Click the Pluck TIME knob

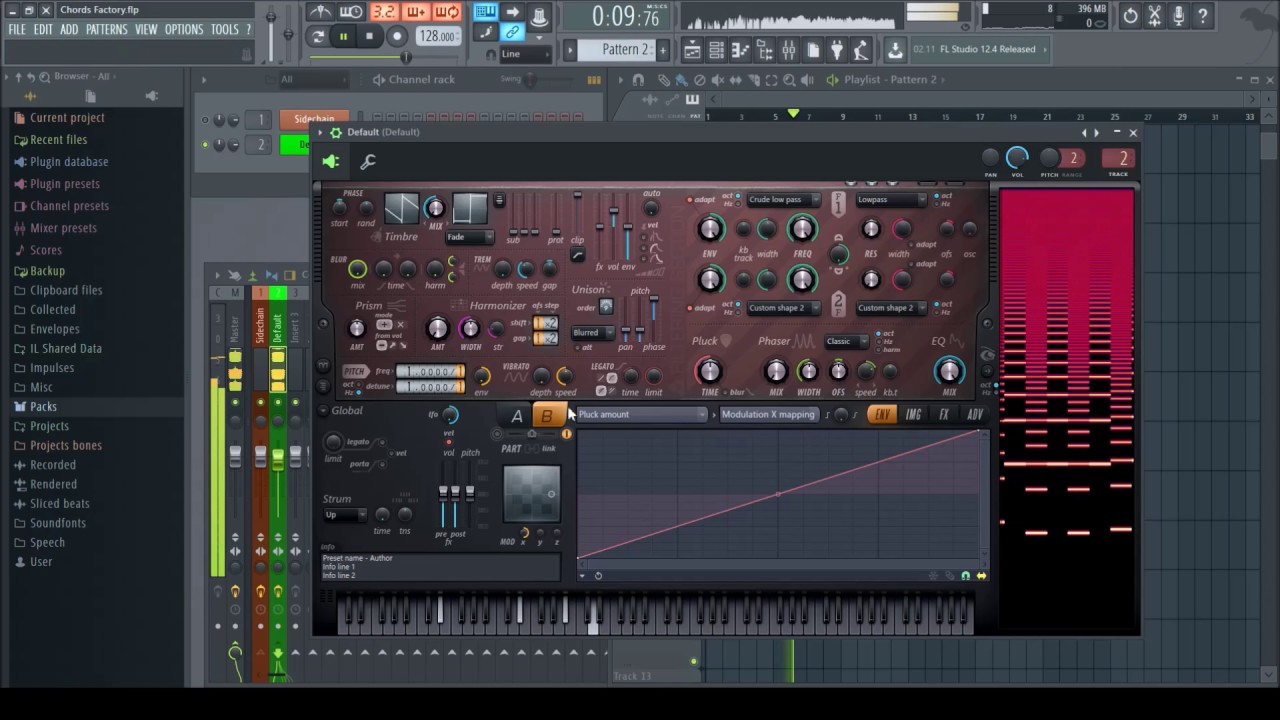coord(709,372)
